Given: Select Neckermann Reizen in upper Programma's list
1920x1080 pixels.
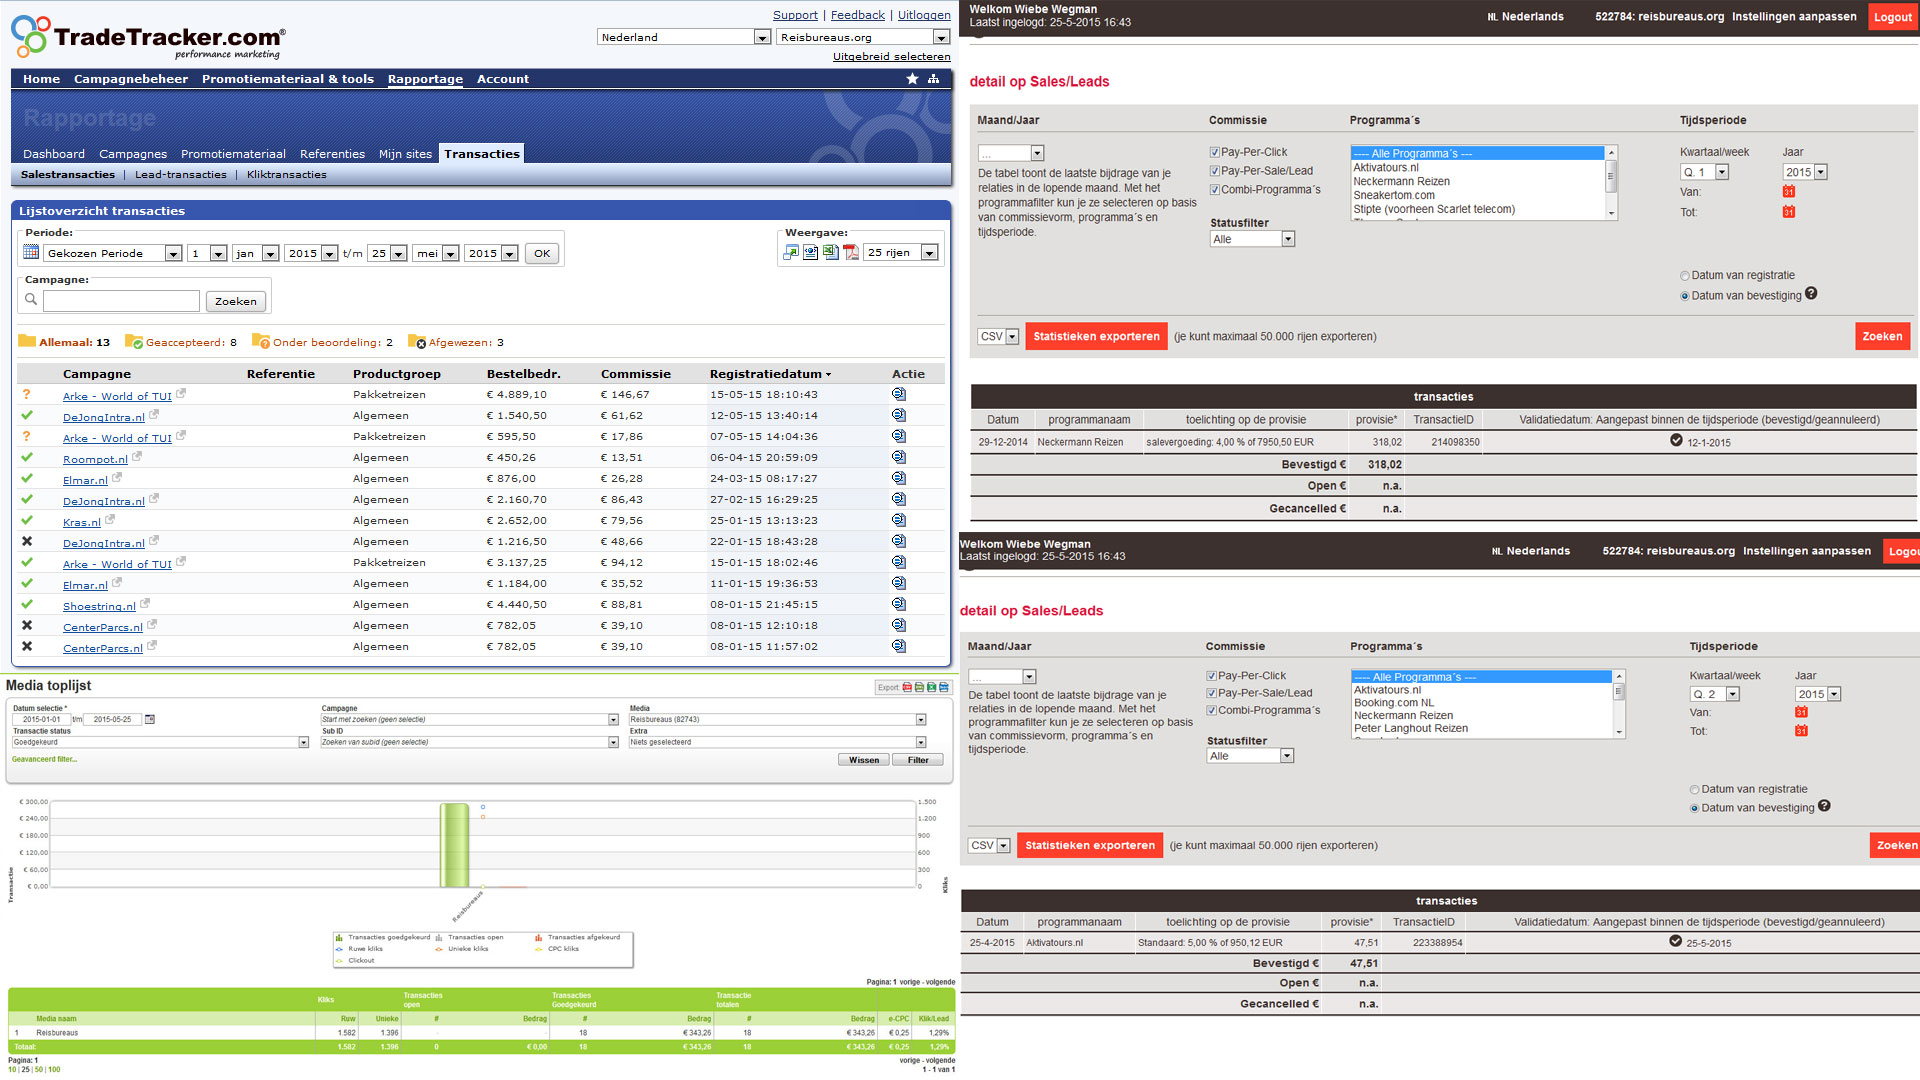Looking at the screenshot, I should point(1401,181).
